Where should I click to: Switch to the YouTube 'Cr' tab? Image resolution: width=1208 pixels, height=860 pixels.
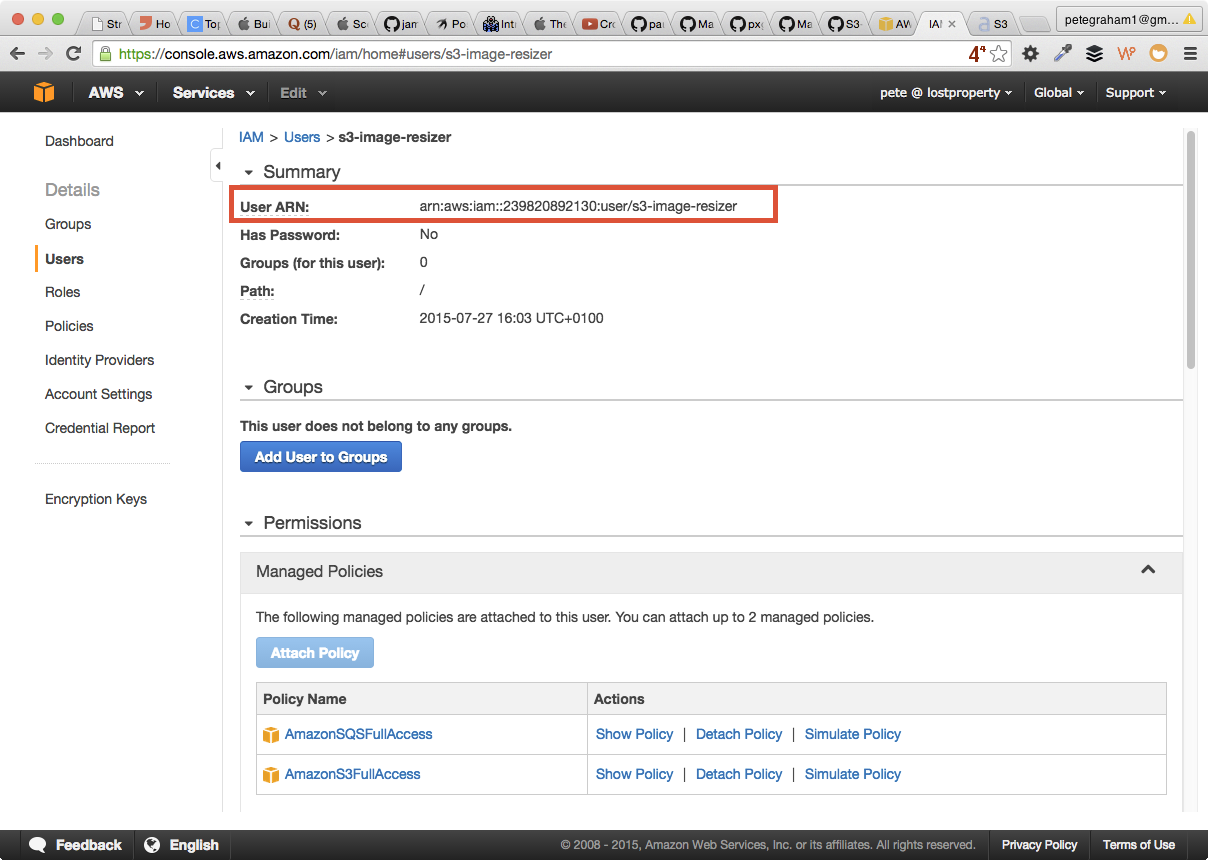598,24
